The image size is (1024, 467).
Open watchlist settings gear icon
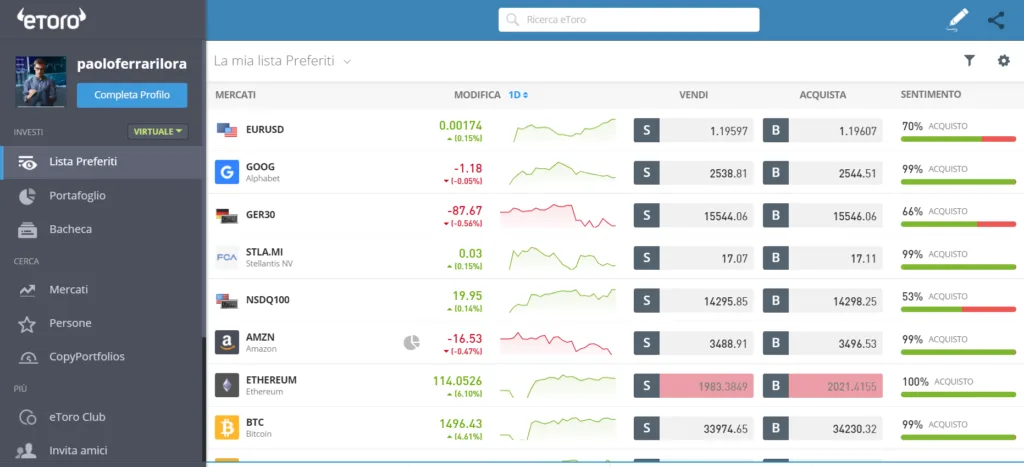coord(1003,61)
